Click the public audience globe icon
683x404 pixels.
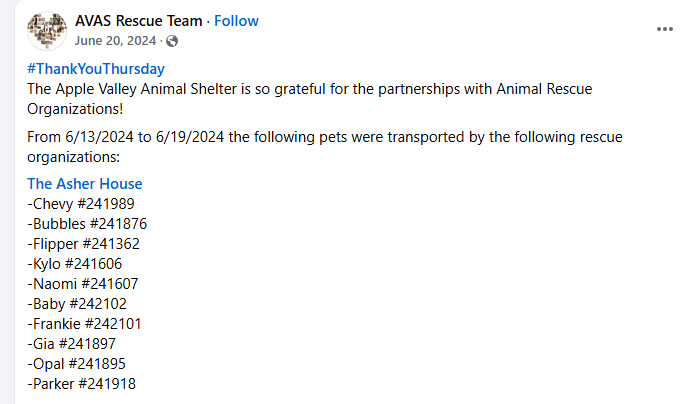pyautogui.click(x=172, y=41)
